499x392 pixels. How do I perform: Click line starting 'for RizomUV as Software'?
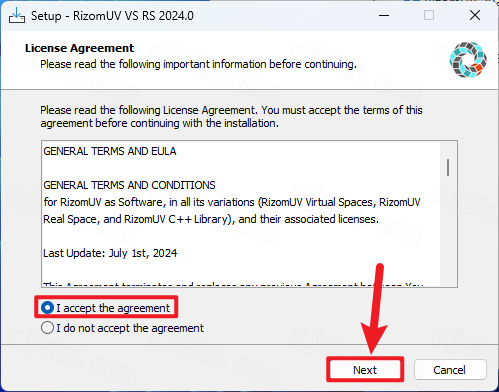click(x=232, y=202)
